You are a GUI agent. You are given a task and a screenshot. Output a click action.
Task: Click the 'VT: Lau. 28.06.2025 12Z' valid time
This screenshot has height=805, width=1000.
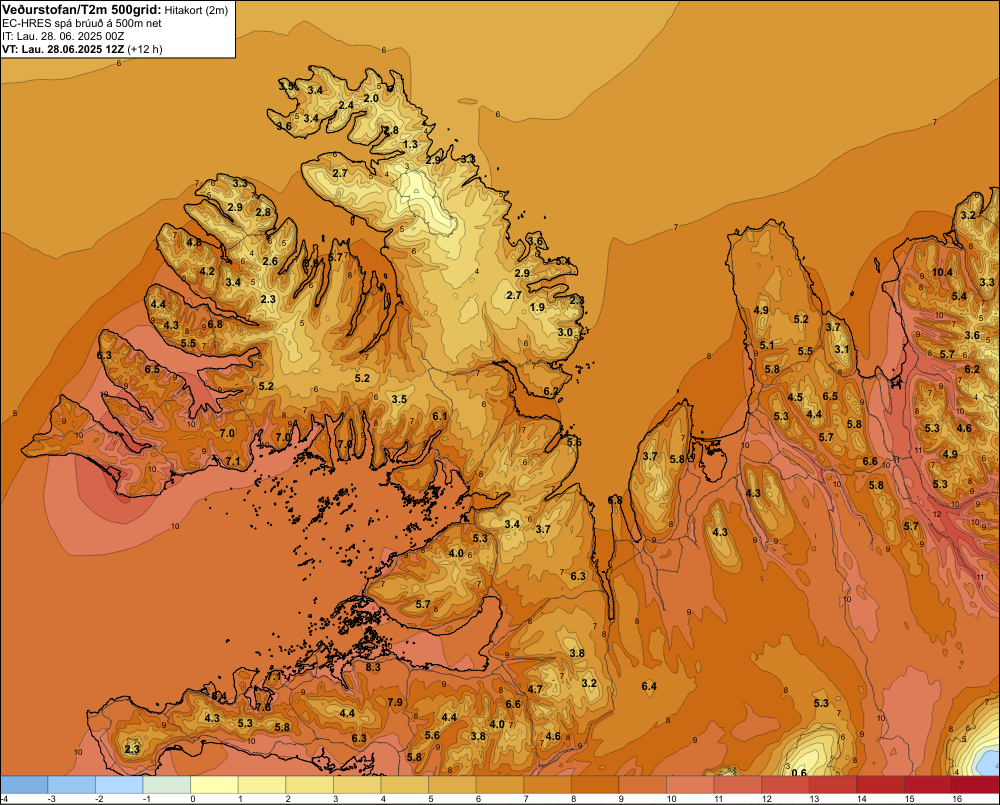63,49
